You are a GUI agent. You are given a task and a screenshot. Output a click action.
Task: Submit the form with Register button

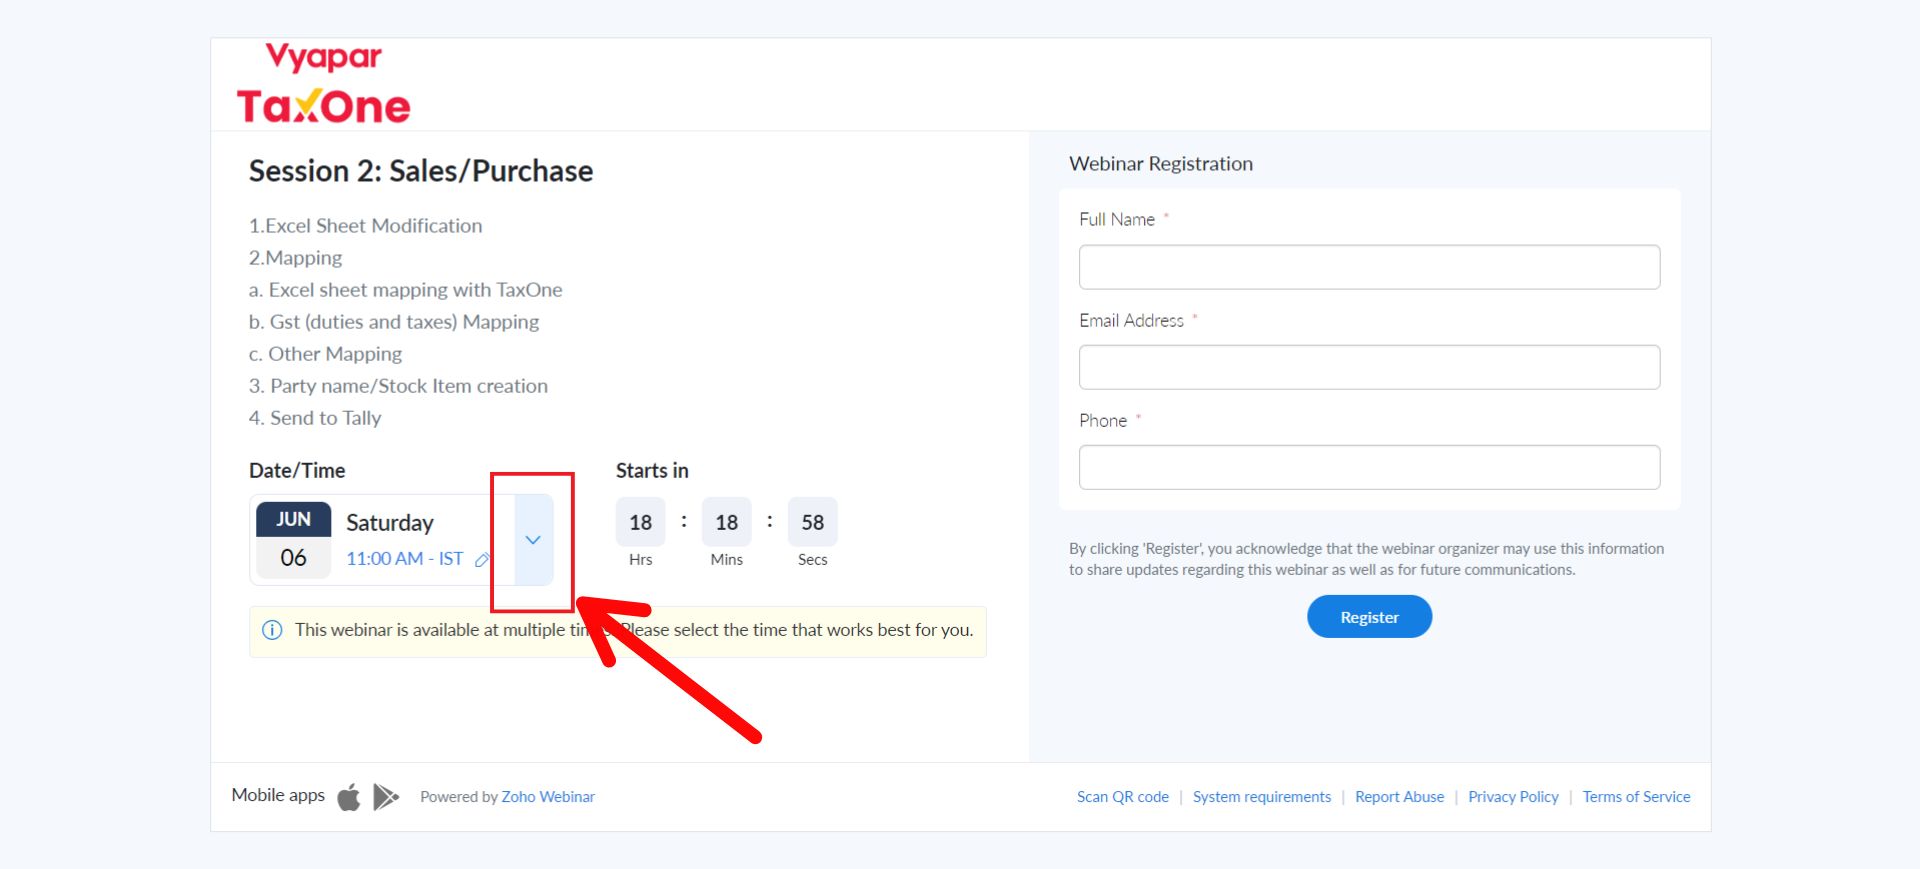click(x=1369, y=617)
